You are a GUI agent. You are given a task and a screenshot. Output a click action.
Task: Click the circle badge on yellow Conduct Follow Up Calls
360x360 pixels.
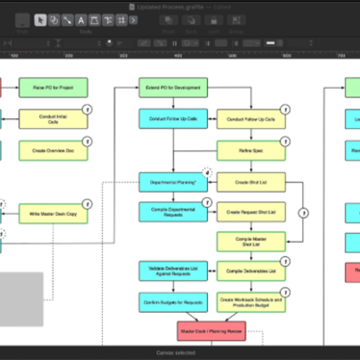click(285, 109)
